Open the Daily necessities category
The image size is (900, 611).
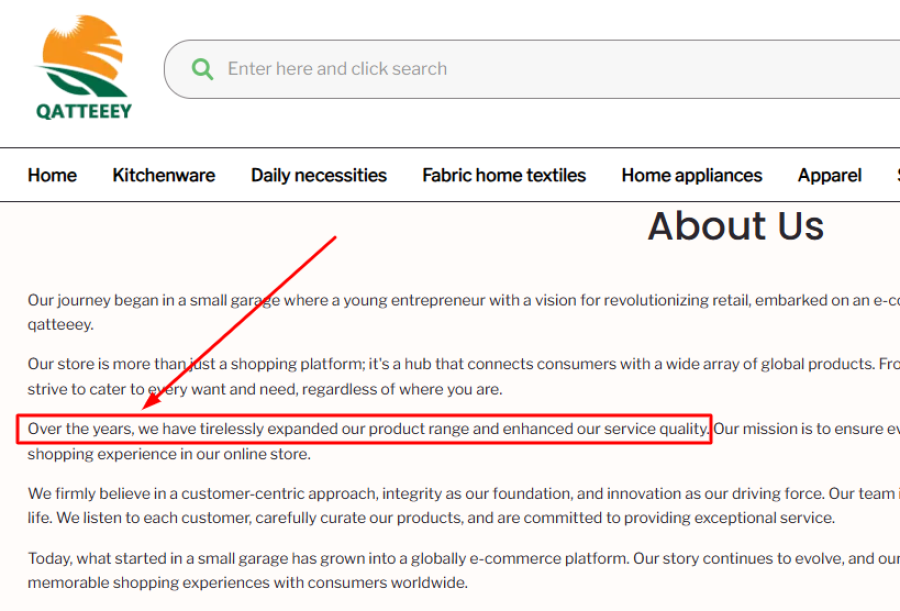[x=318, y=175]
